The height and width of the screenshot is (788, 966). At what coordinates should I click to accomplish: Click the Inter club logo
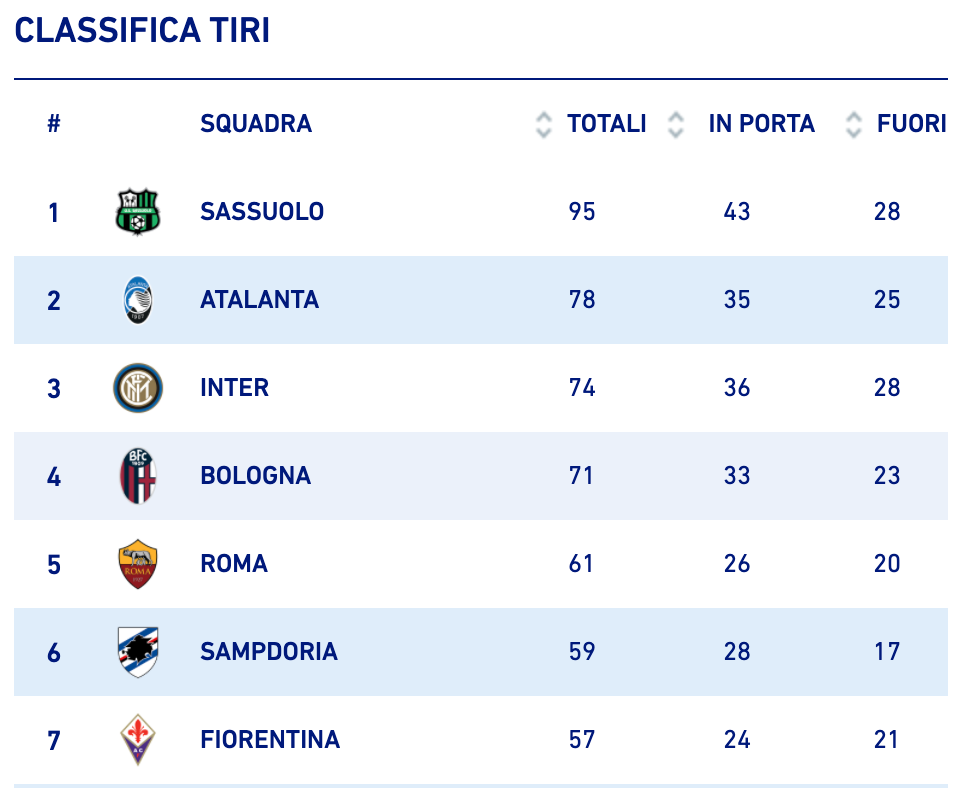click(138, 388)
